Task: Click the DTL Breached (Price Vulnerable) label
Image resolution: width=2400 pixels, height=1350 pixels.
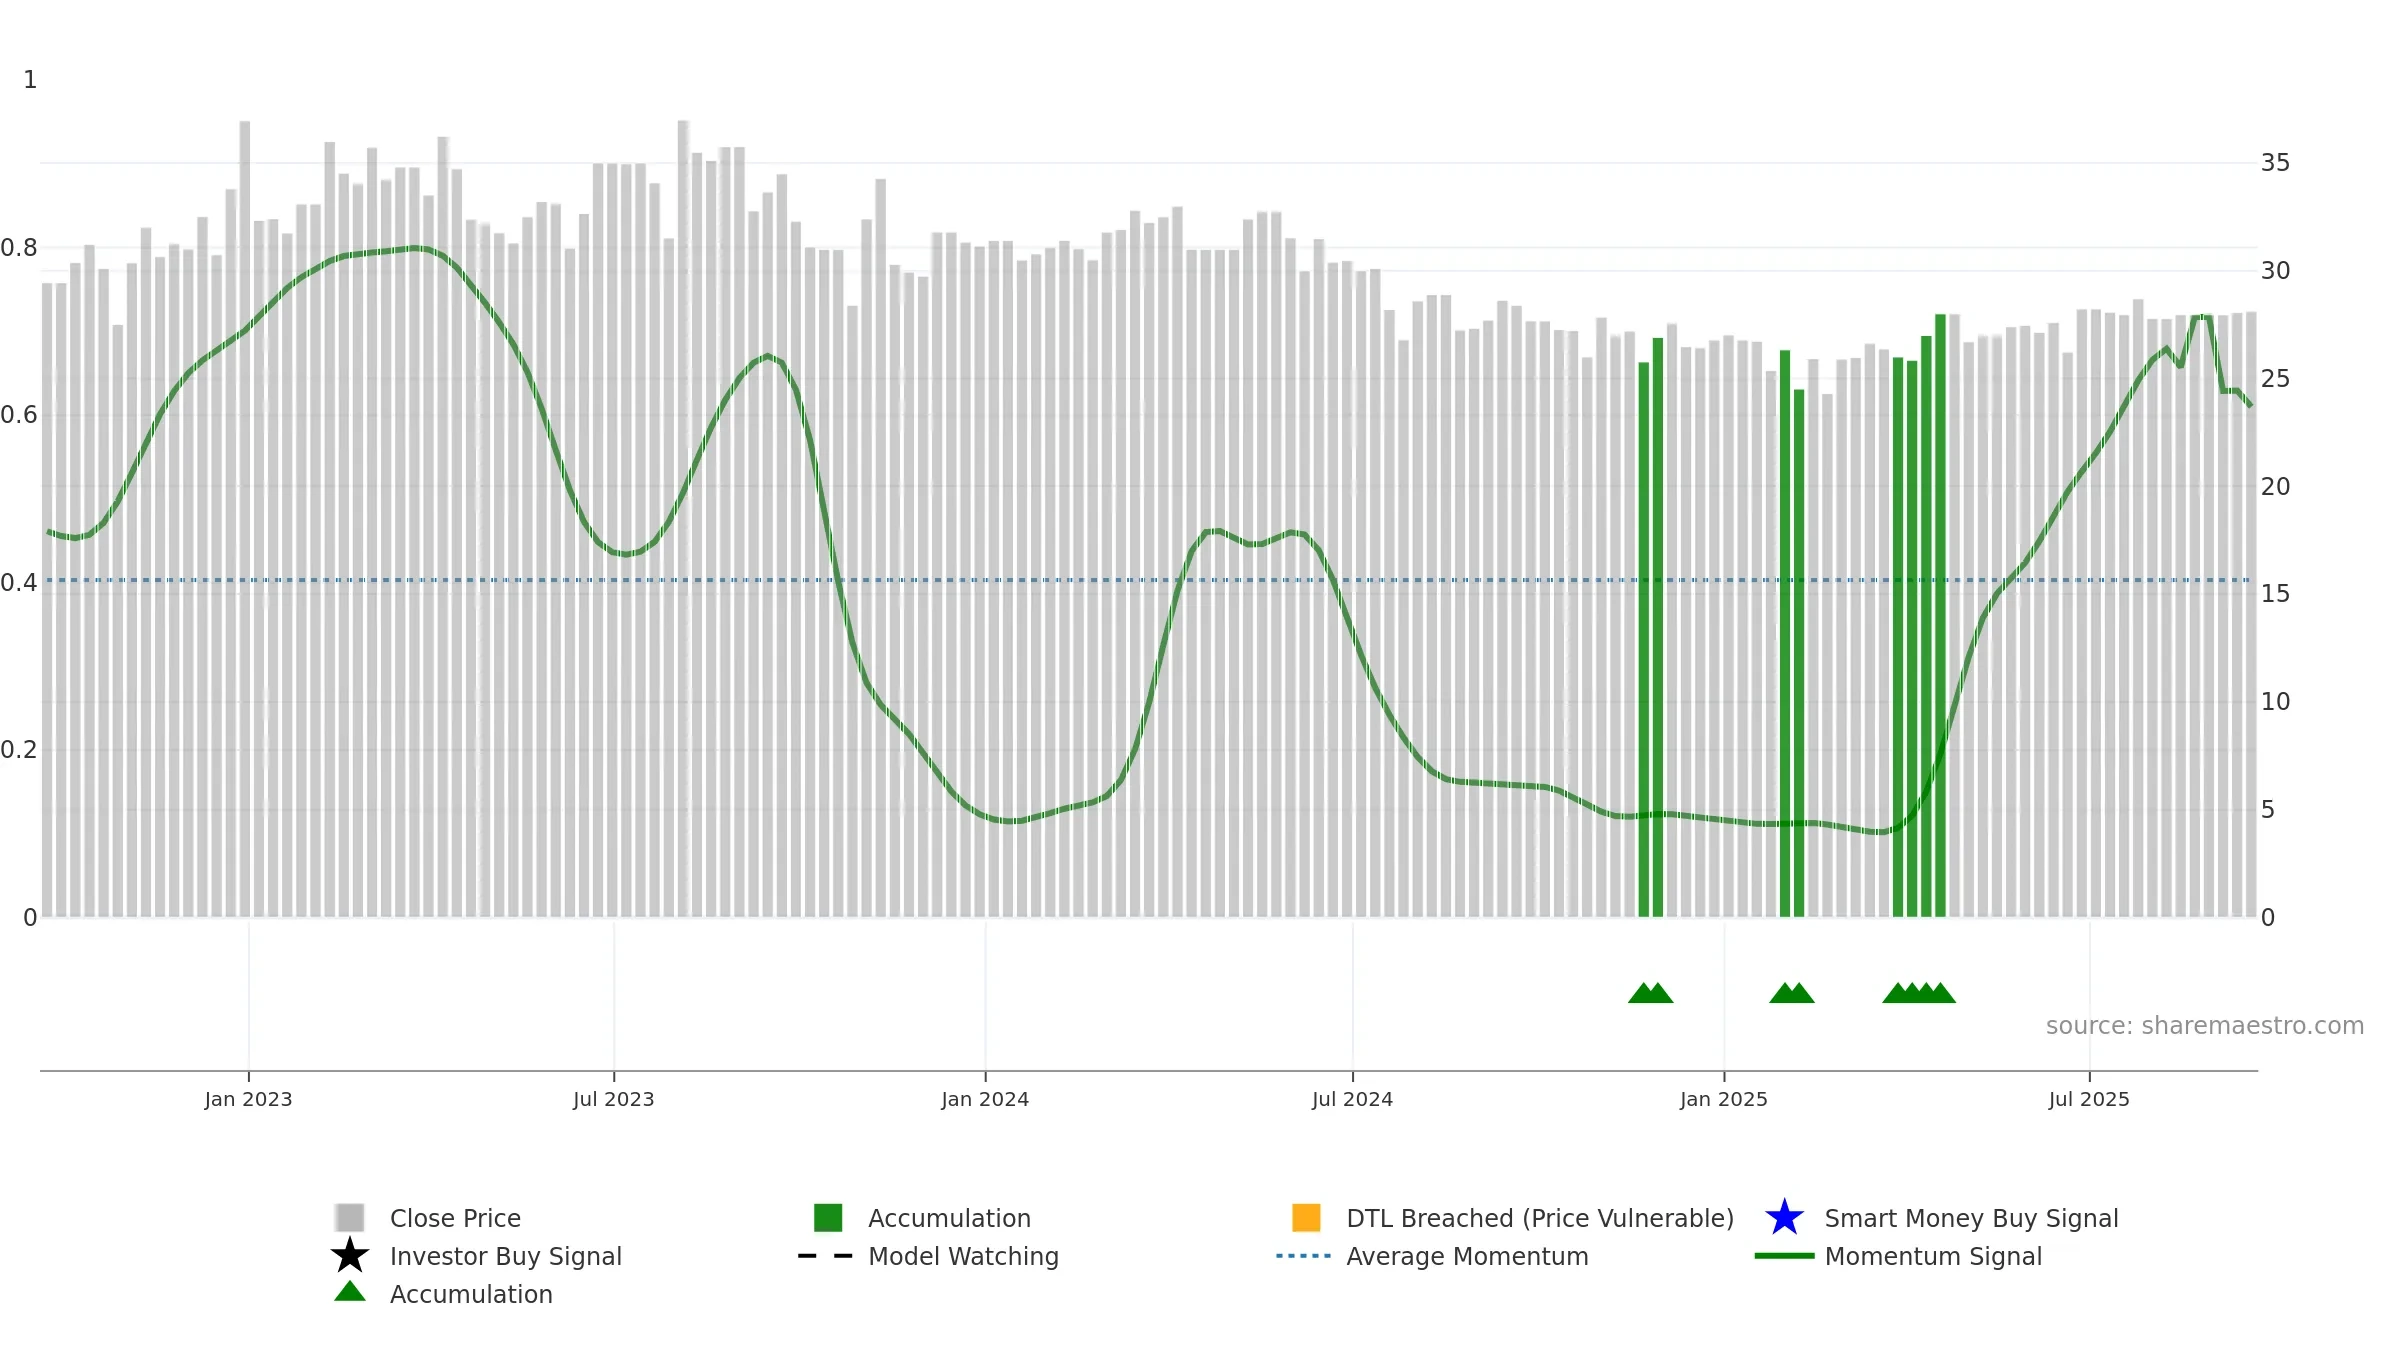Action: click(x=1540, y=1218)
